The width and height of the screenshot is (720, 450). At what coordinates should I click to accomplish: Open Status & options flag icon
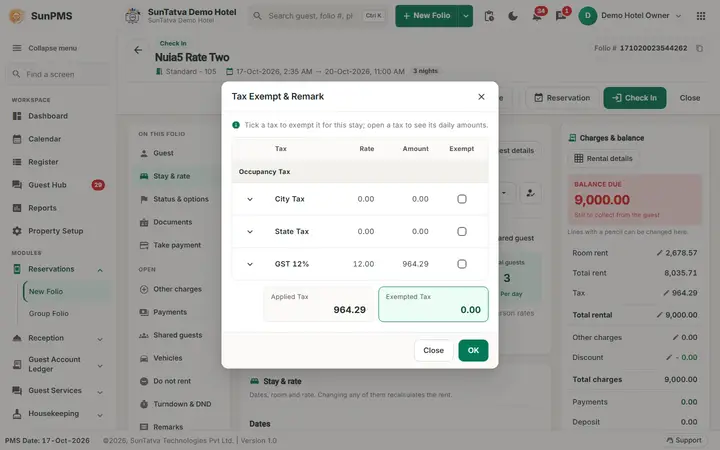(x=144, y=199)
